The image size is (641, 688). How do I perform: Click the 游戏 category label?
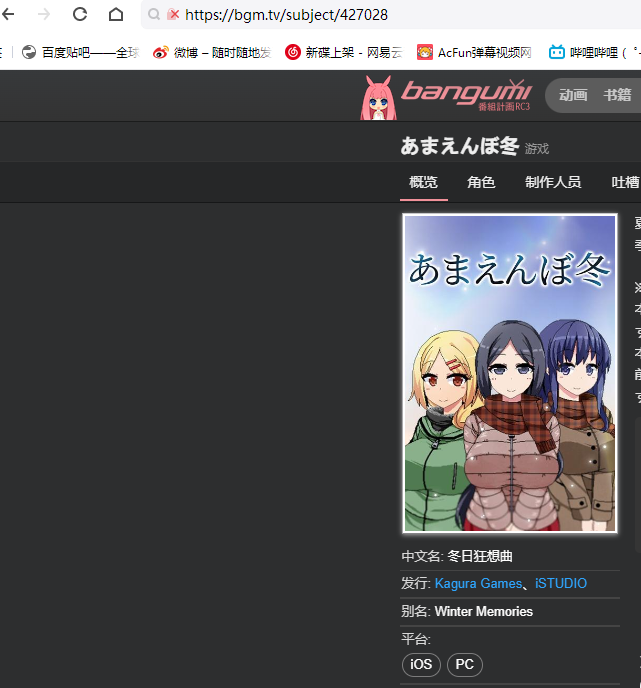point(537,149)
